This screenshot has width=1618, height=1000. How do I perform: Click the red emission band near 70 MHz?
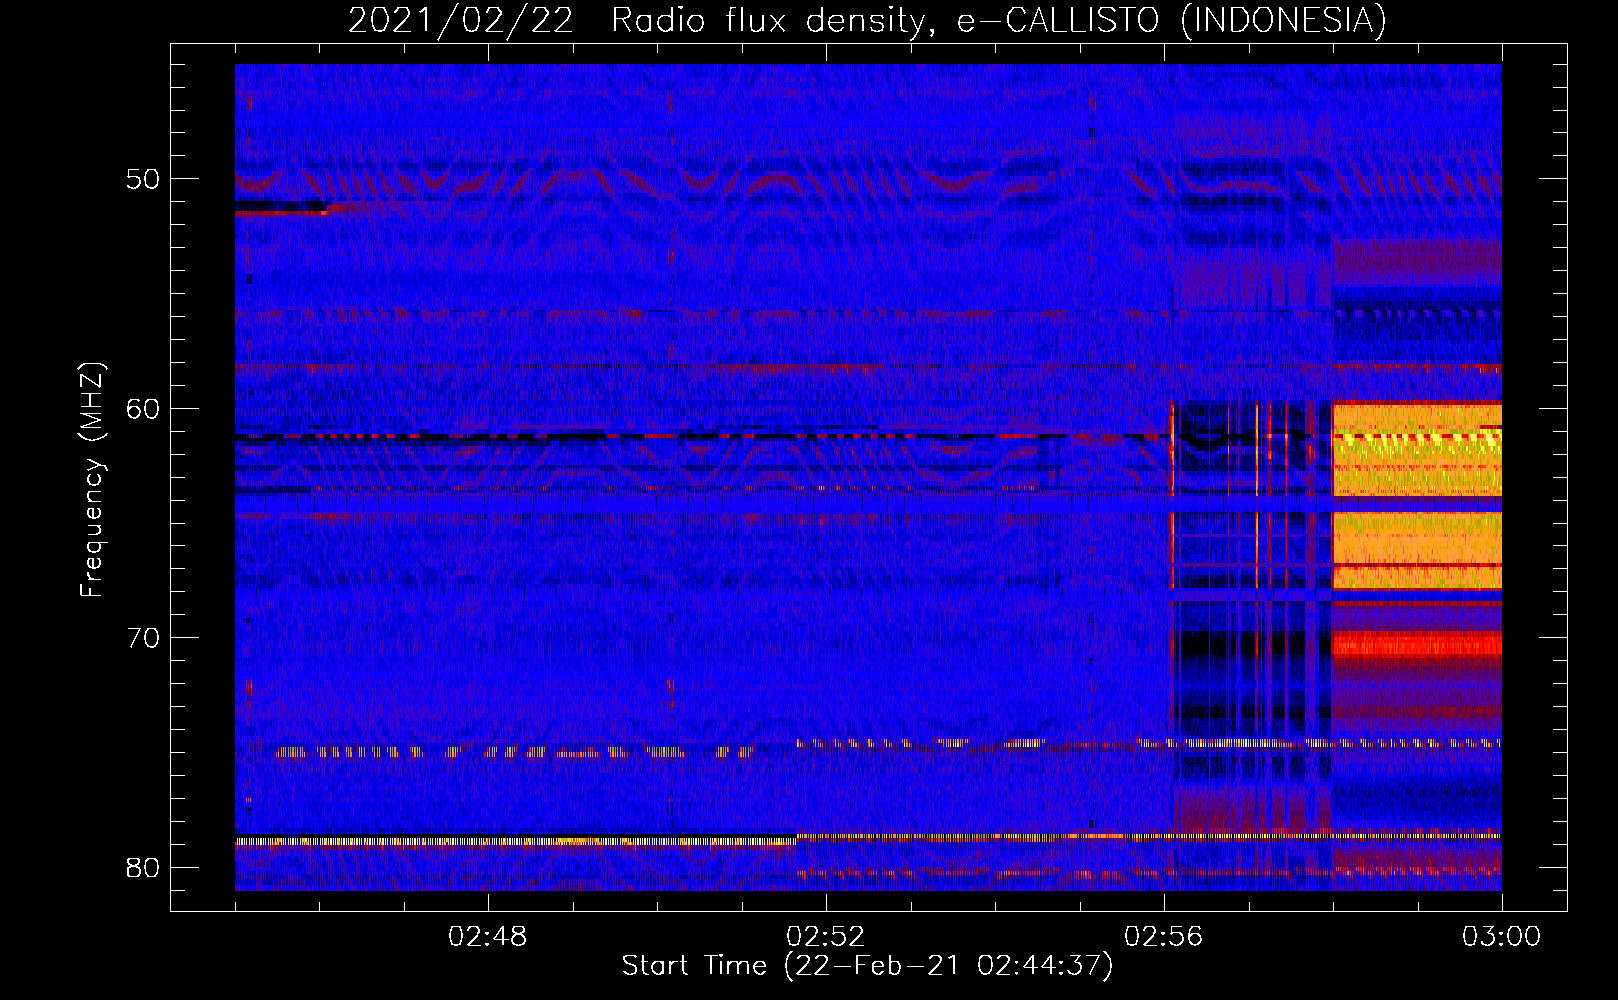(x=1417, y=643)
